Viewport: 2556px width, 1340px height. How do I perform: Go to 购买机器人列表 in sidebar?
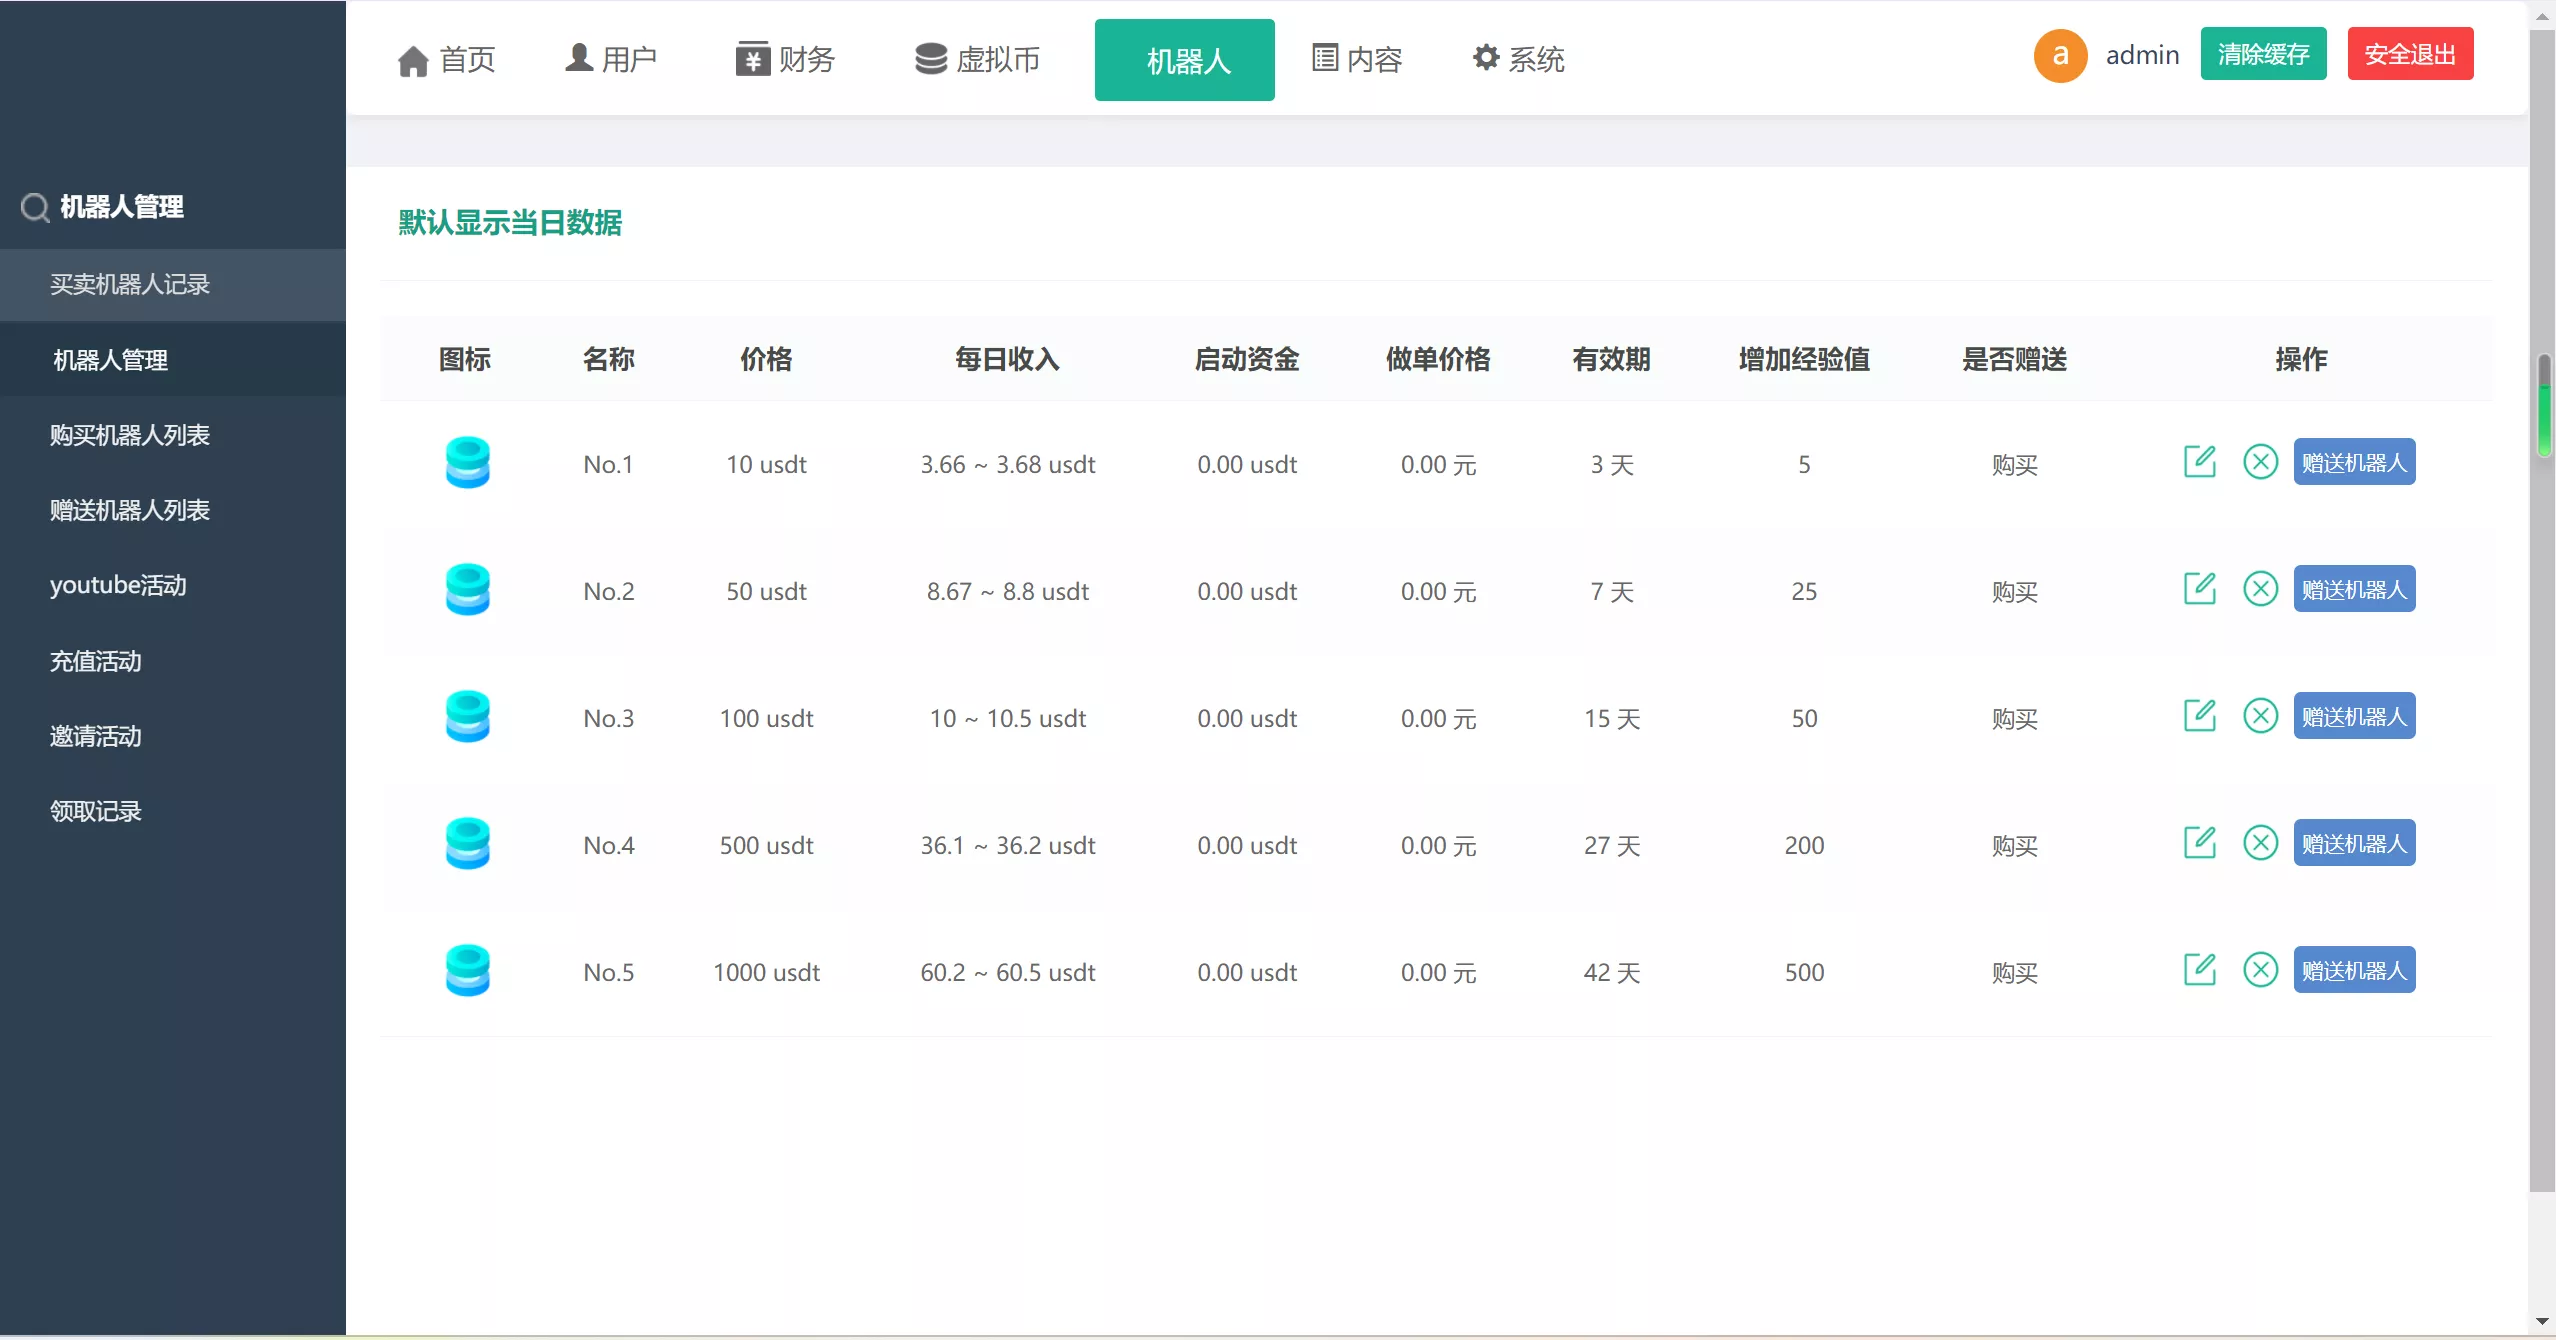click(x=130, y=435)
